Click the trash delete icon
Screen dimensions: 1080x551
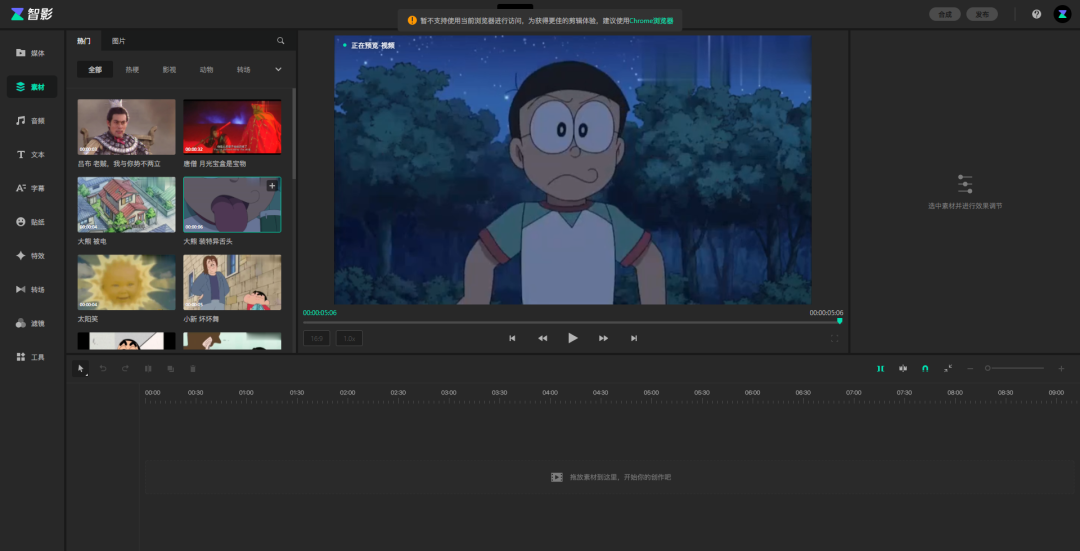click(x=193, y=368)
